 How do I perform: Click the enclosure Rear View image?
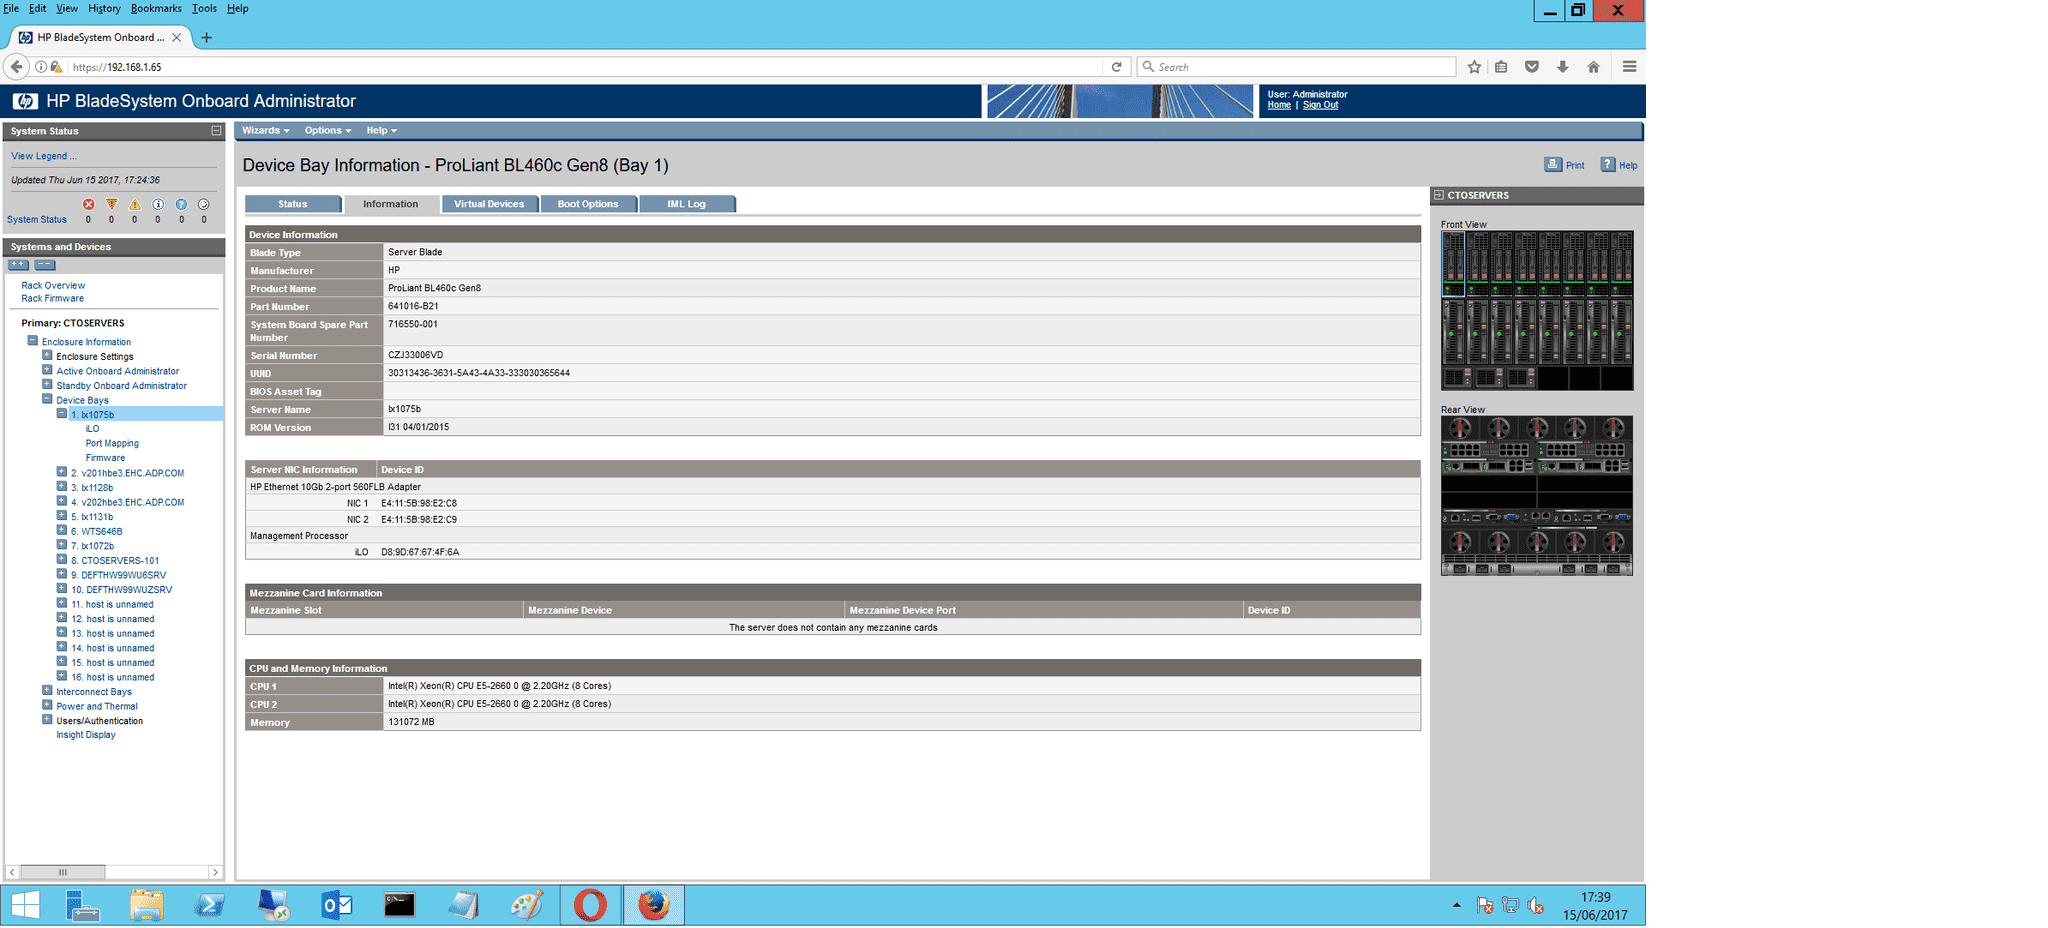(x=1536, y=496)
